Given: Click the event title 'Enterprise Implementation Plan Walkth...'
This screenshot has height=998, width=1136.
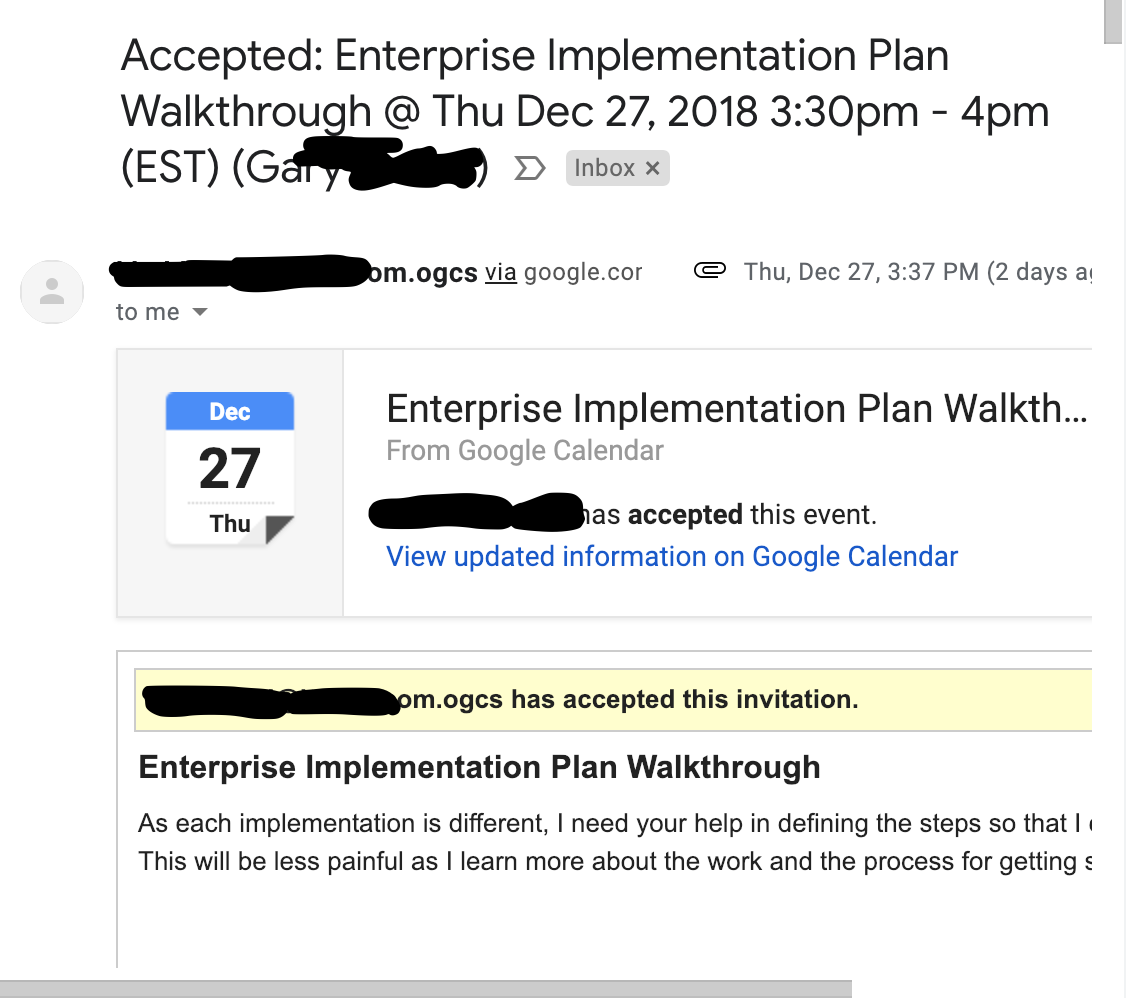Looking at the screenshot, I should pyautogui.click(x=737, y=408).
